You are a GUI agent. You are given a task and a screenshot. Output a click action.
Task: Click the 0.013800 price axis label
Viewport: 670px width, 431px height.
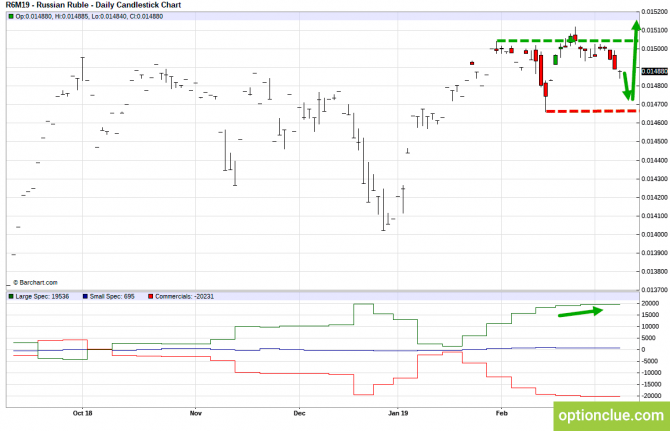[x=655, y=271]
